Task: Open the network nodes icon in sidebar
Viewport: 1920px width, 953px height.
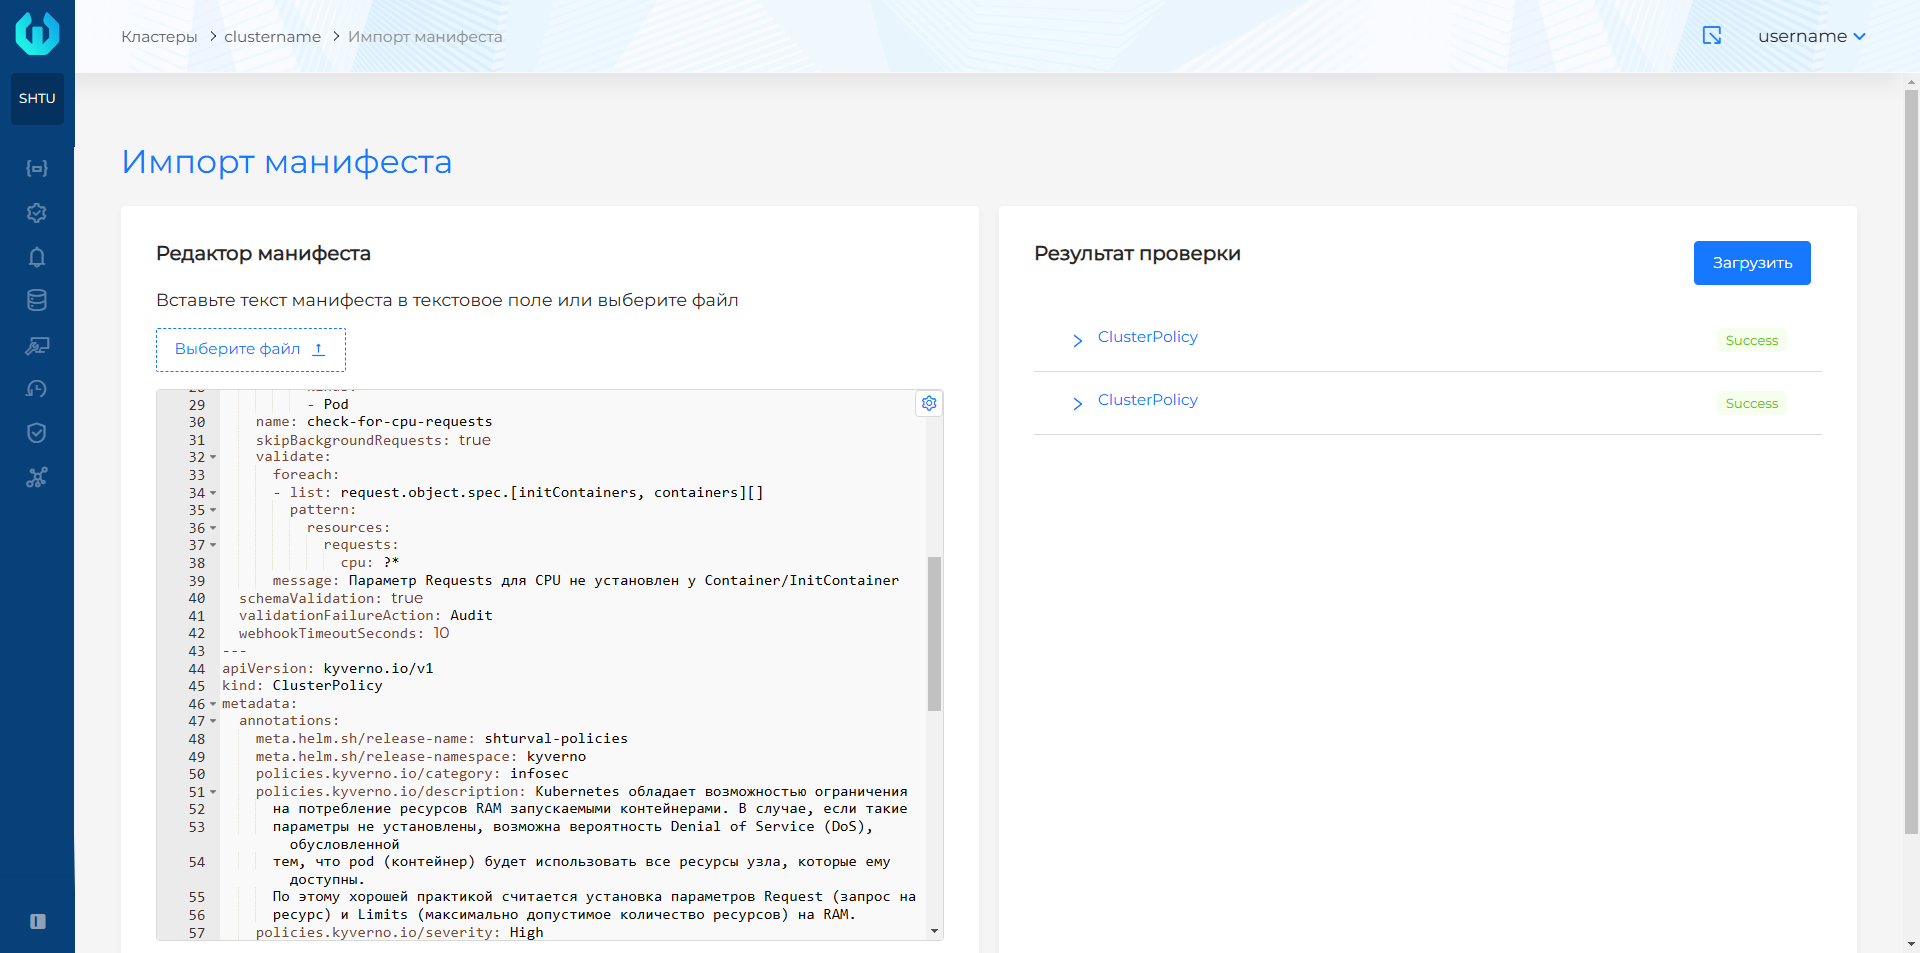Action: click(x=37, y=477)
